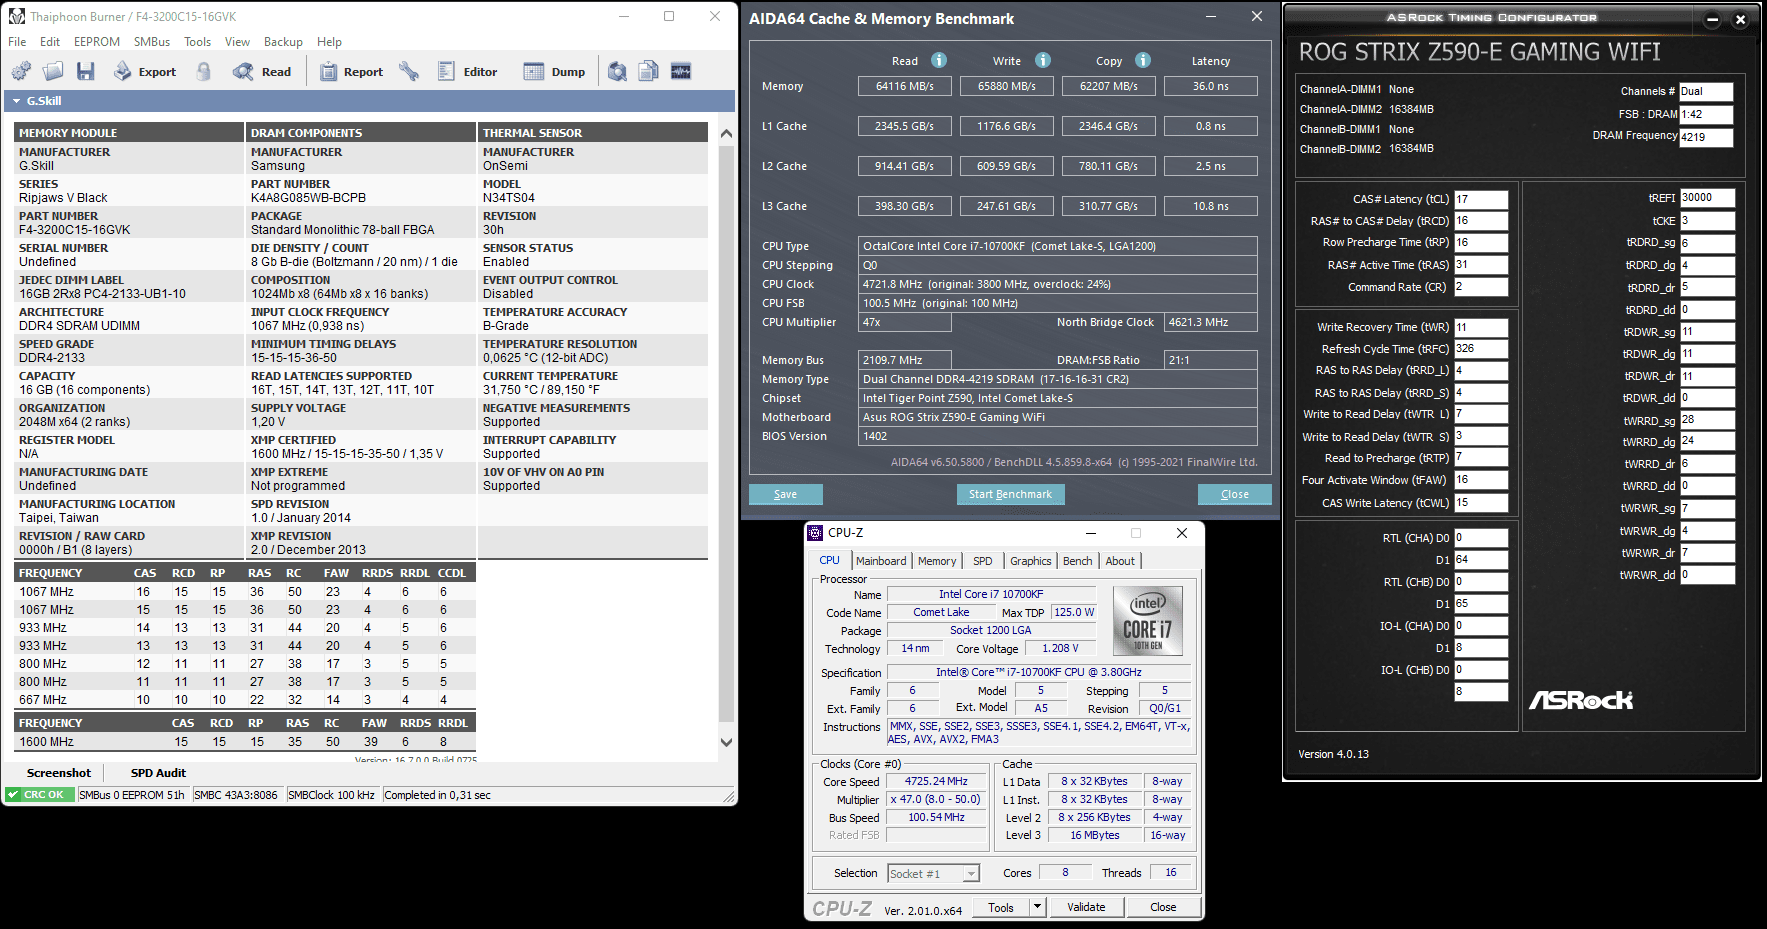The image size is (1767, 929).
Task: Click the Memory Latency 36.0 ns value
Action: 1211,86
